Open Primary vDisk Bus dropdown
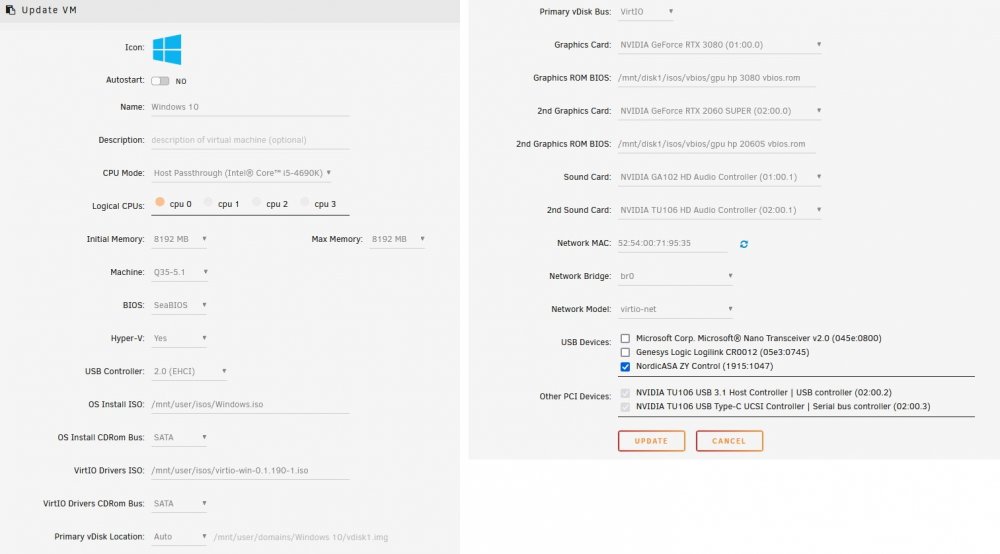1000x554 pixels. point(646,11)
